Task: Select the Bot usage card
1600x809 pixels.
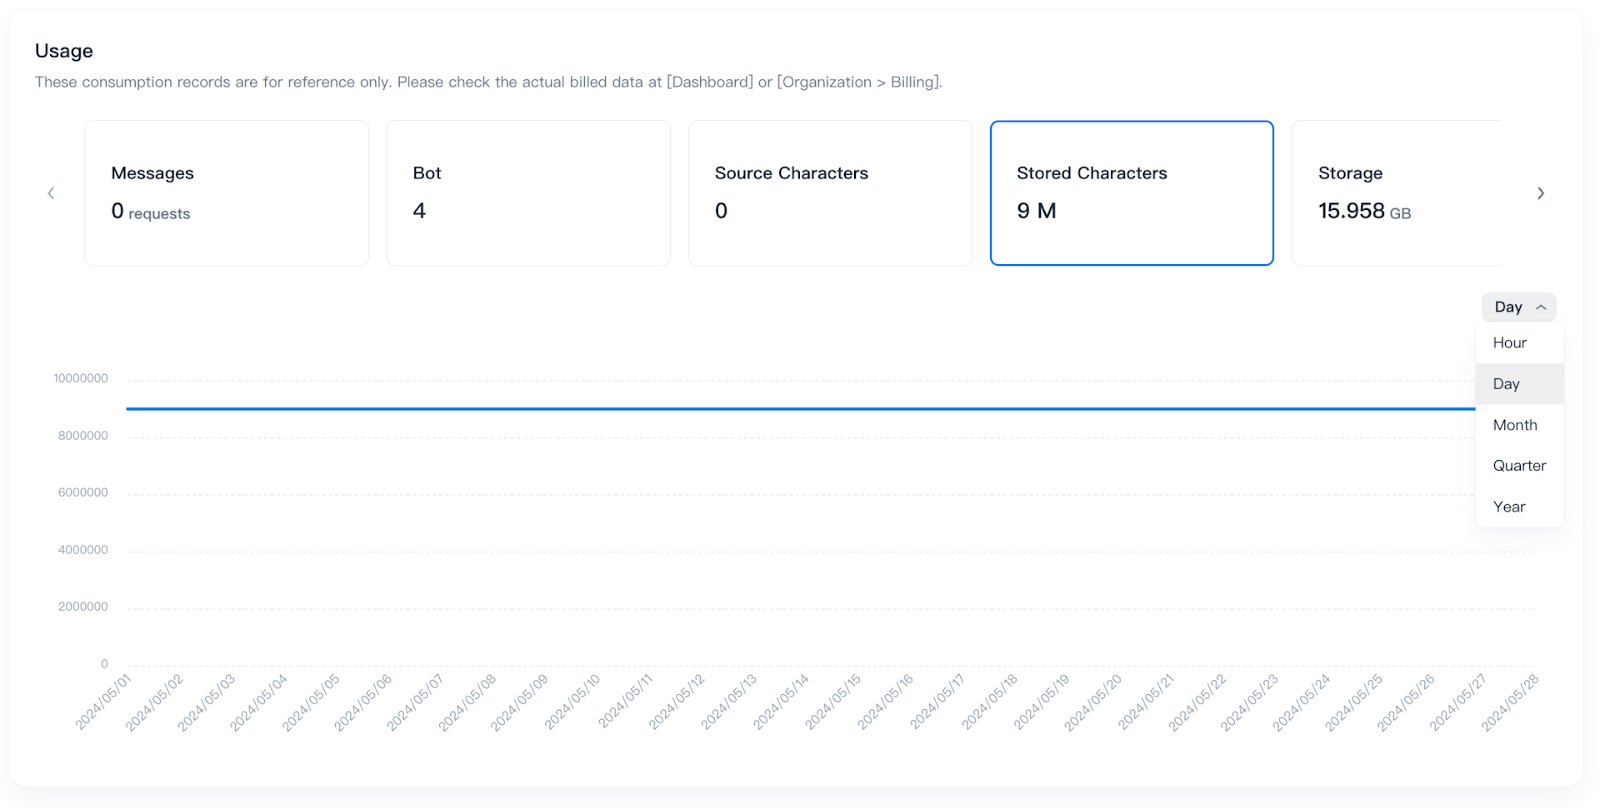Action: tap(528, 193)
